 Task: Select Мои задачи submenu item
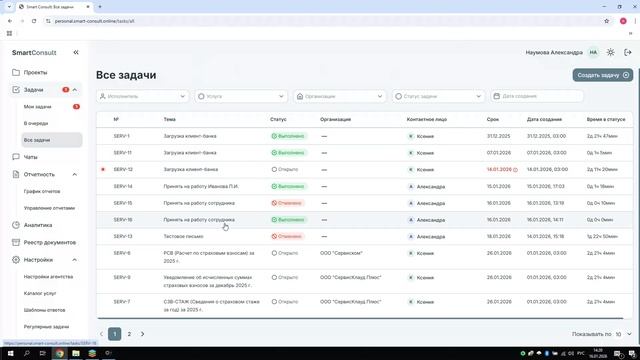coord(38,107)
